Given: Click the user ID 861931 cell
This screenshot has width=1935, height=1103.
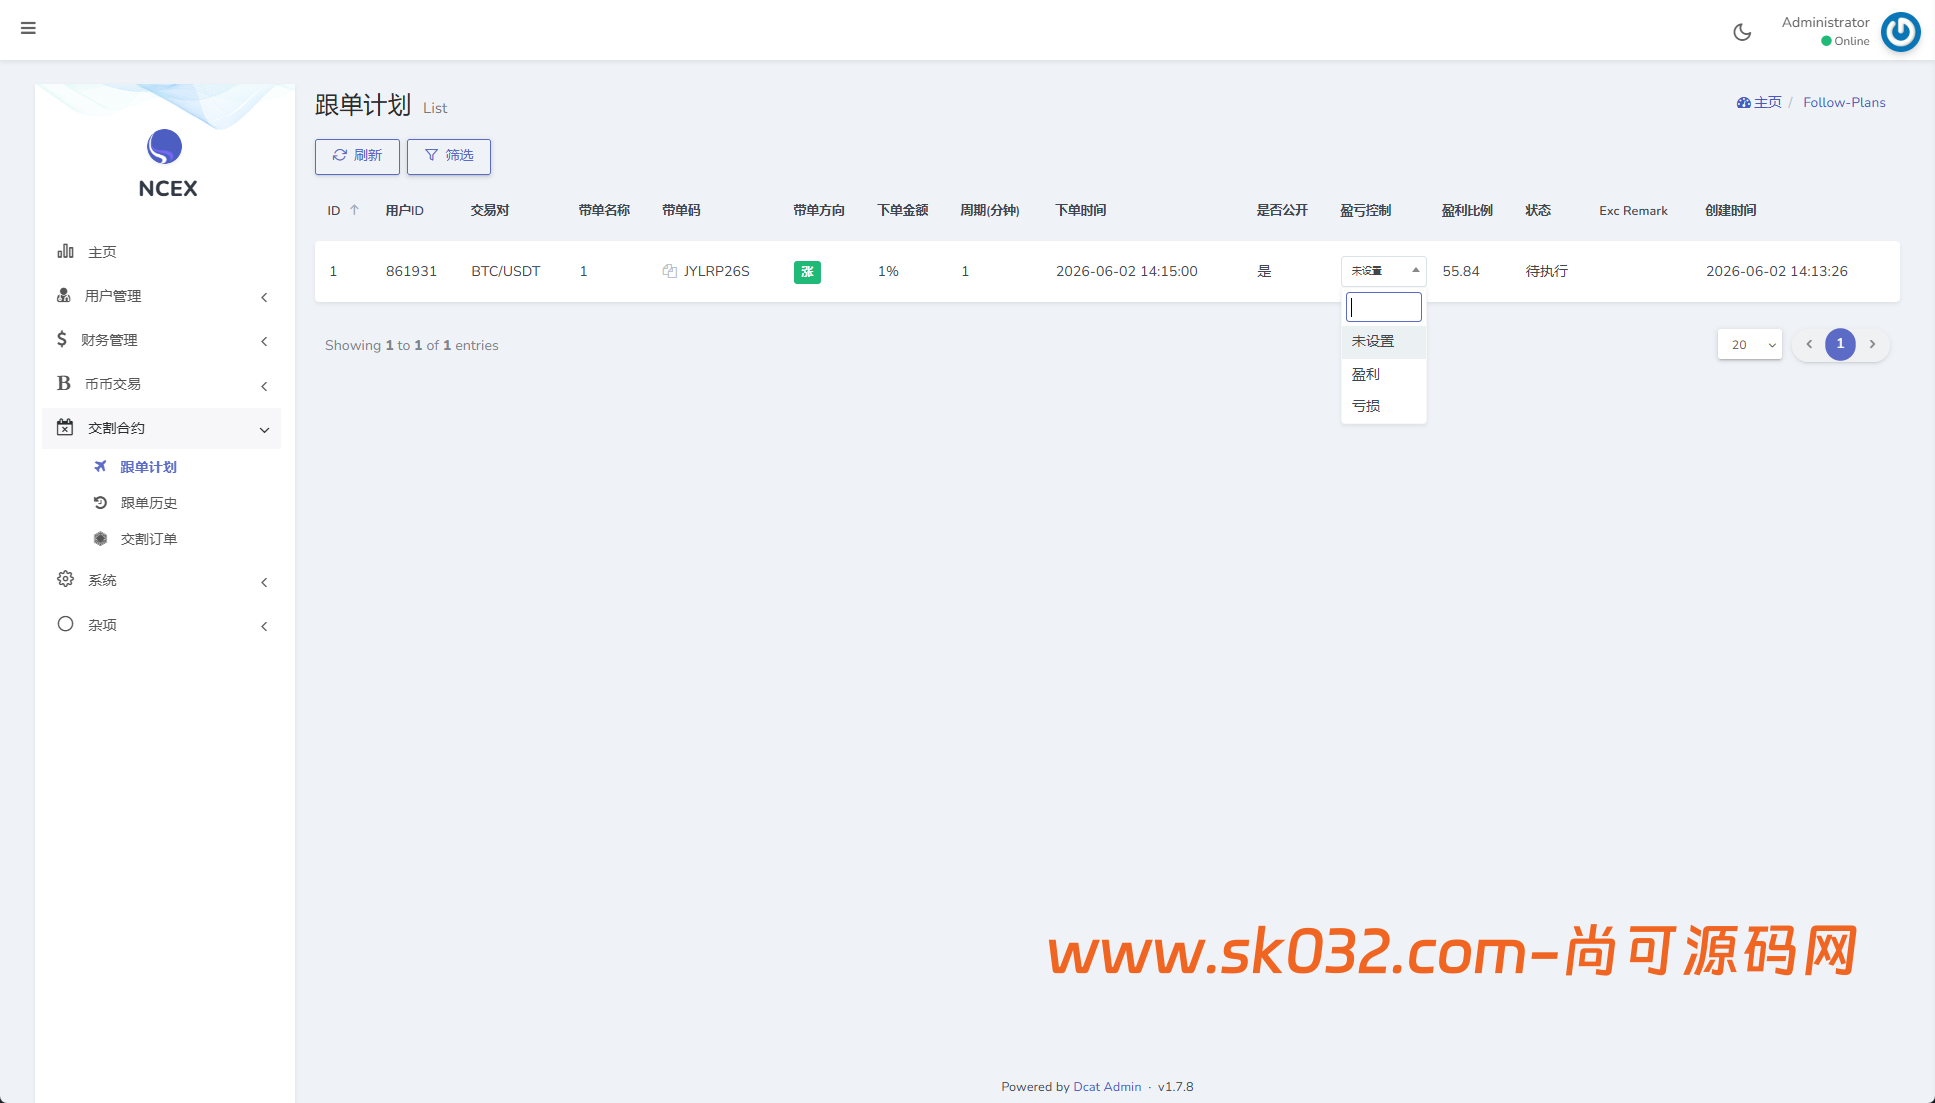Looking at the screenshot, I should tap(411, 271).
